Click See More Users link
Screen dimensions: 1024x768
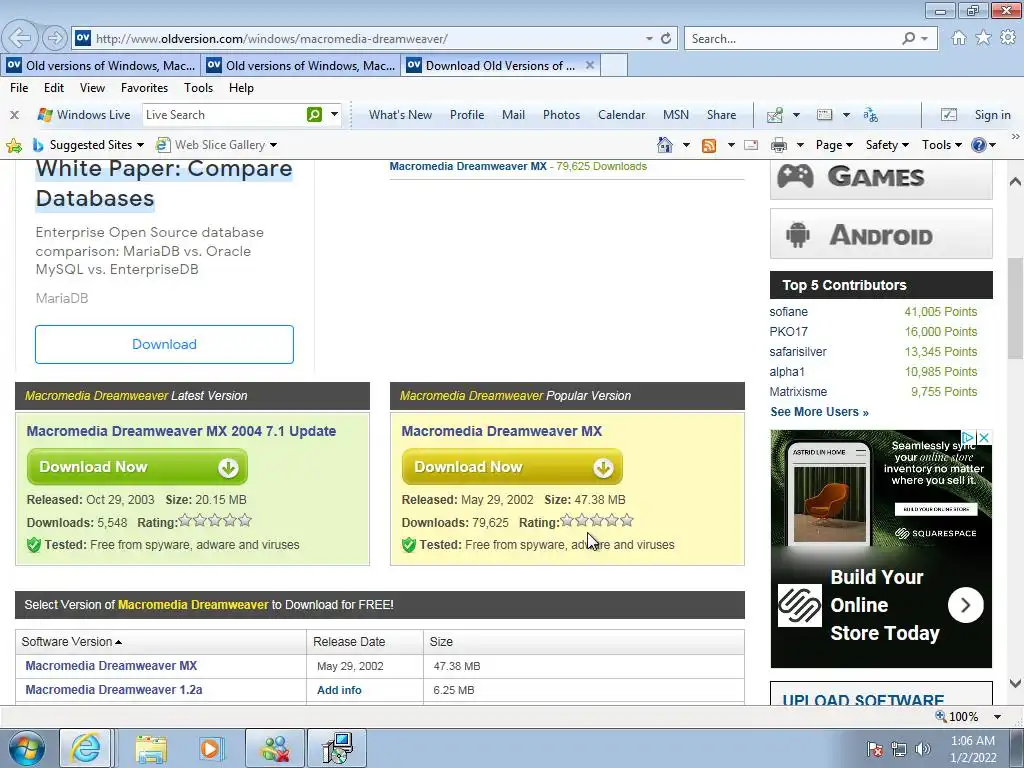click(819, 412)
